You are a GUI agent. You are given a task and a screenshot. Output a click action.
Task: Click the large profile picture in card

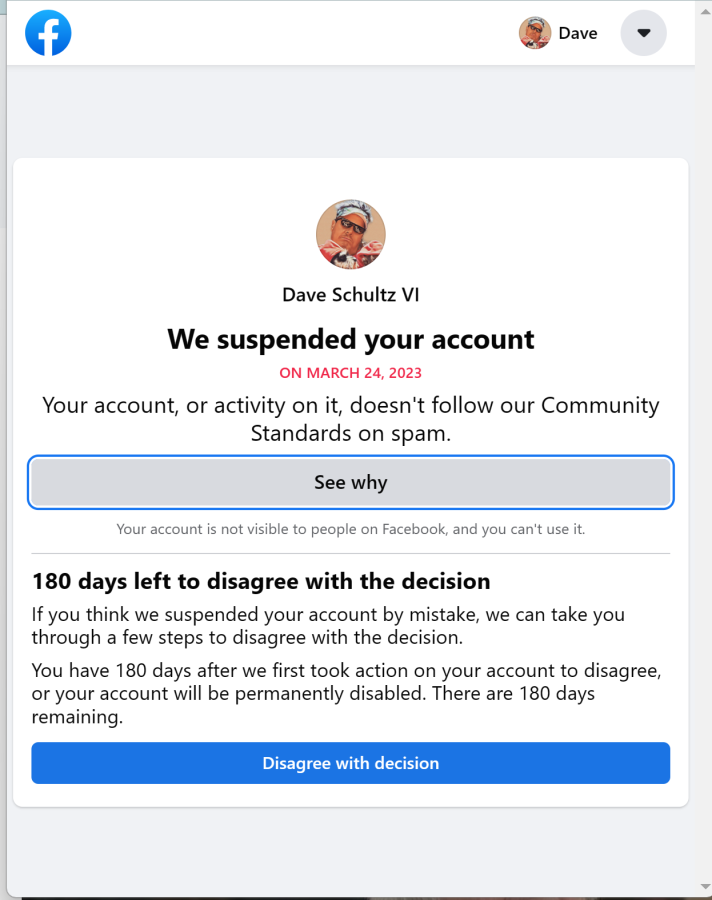tap(351, 234)
